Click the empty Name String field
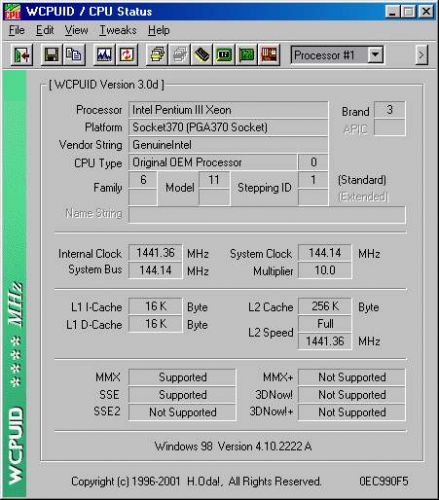The width and height of the screenshot is (439, 500). pyautogui.click(x=267, y=215)
